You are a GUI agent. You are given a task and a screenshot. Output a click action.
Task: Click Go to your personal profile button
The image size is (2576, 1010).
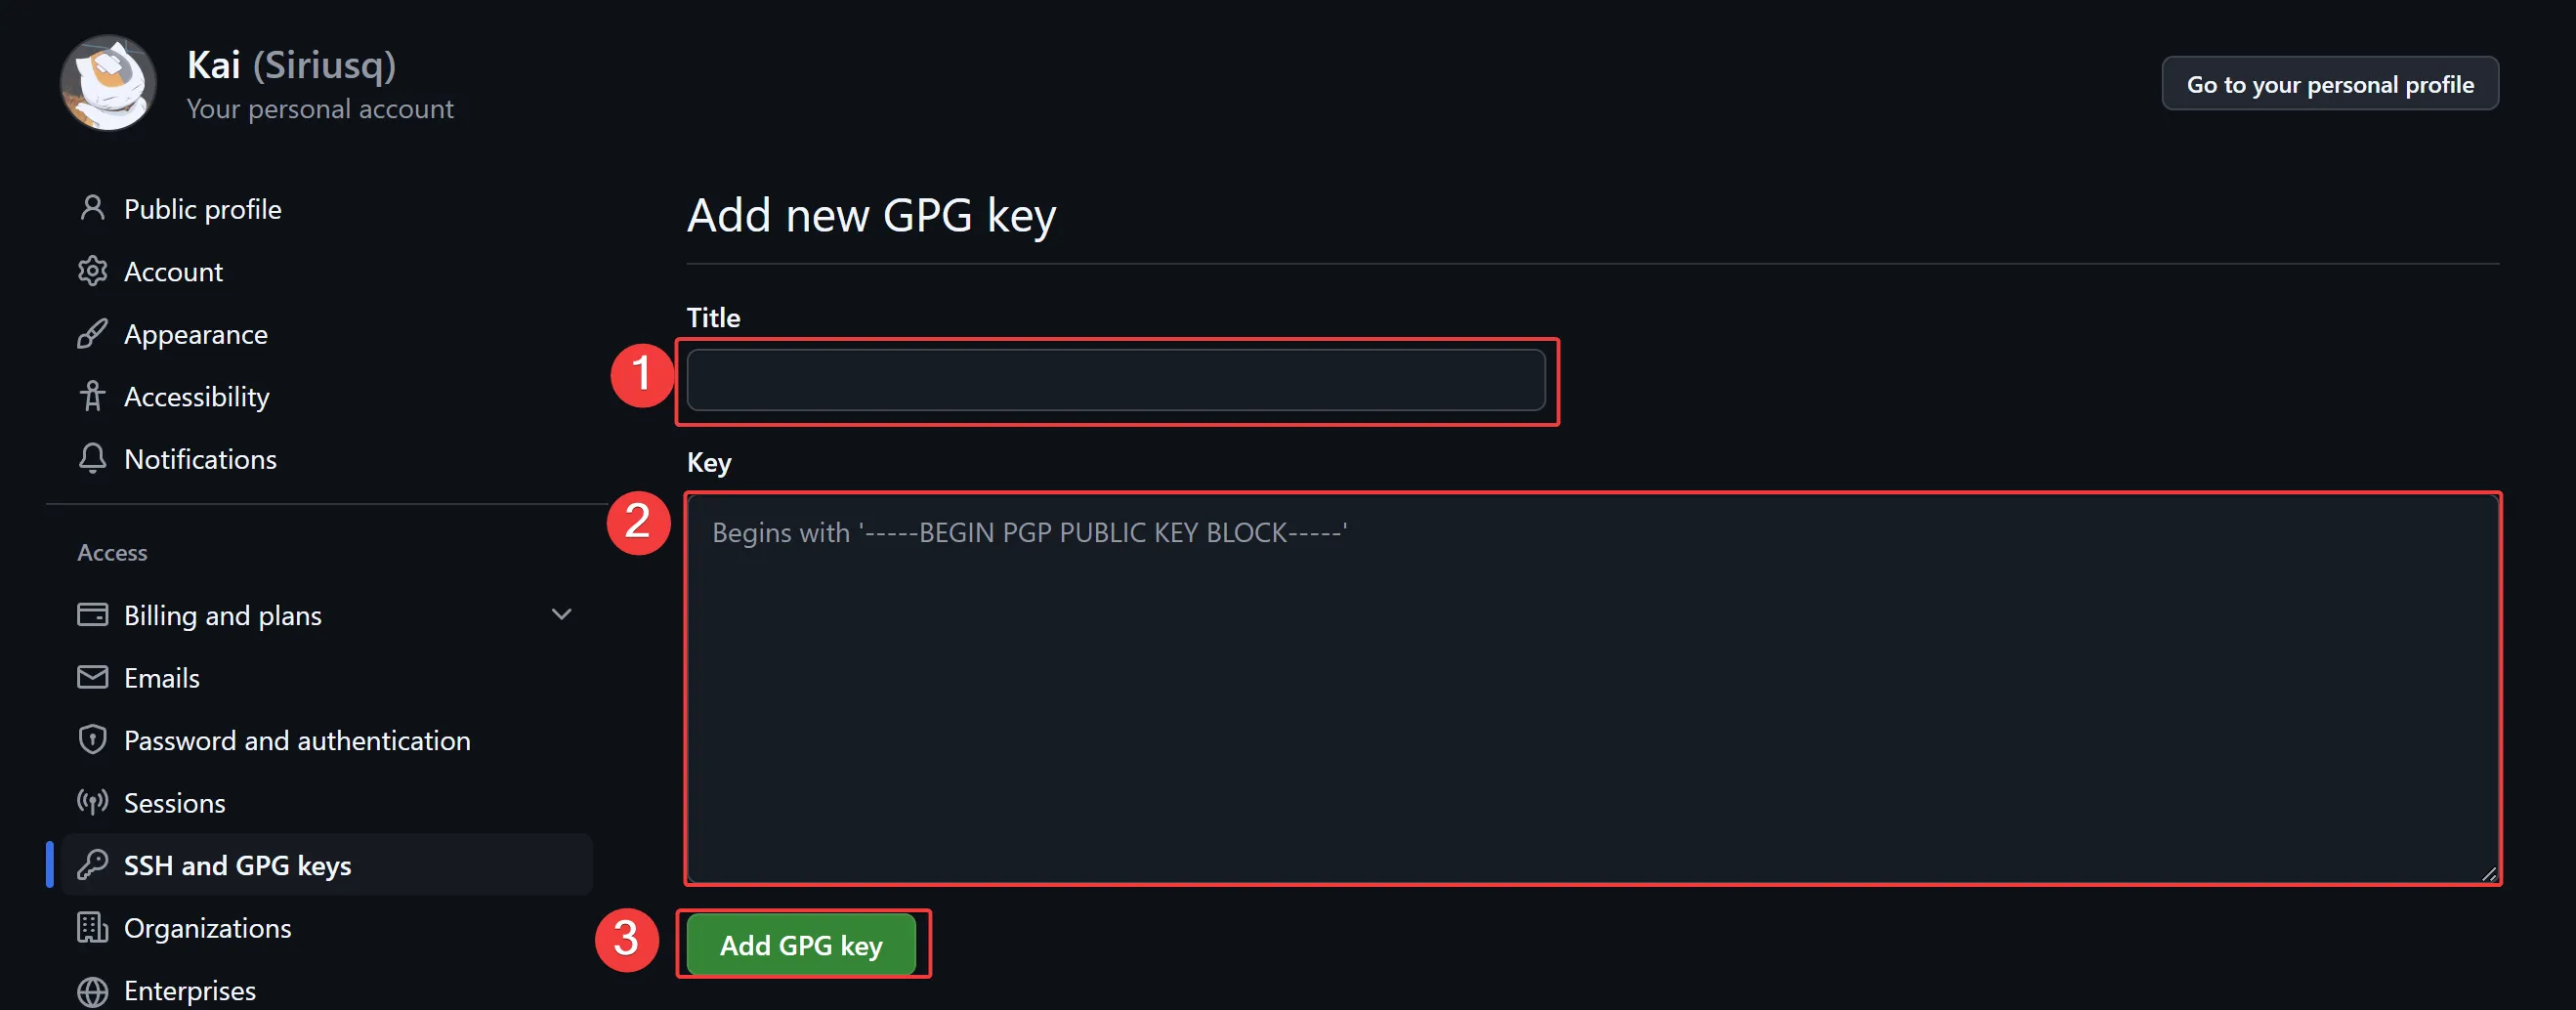point(2329,84)
